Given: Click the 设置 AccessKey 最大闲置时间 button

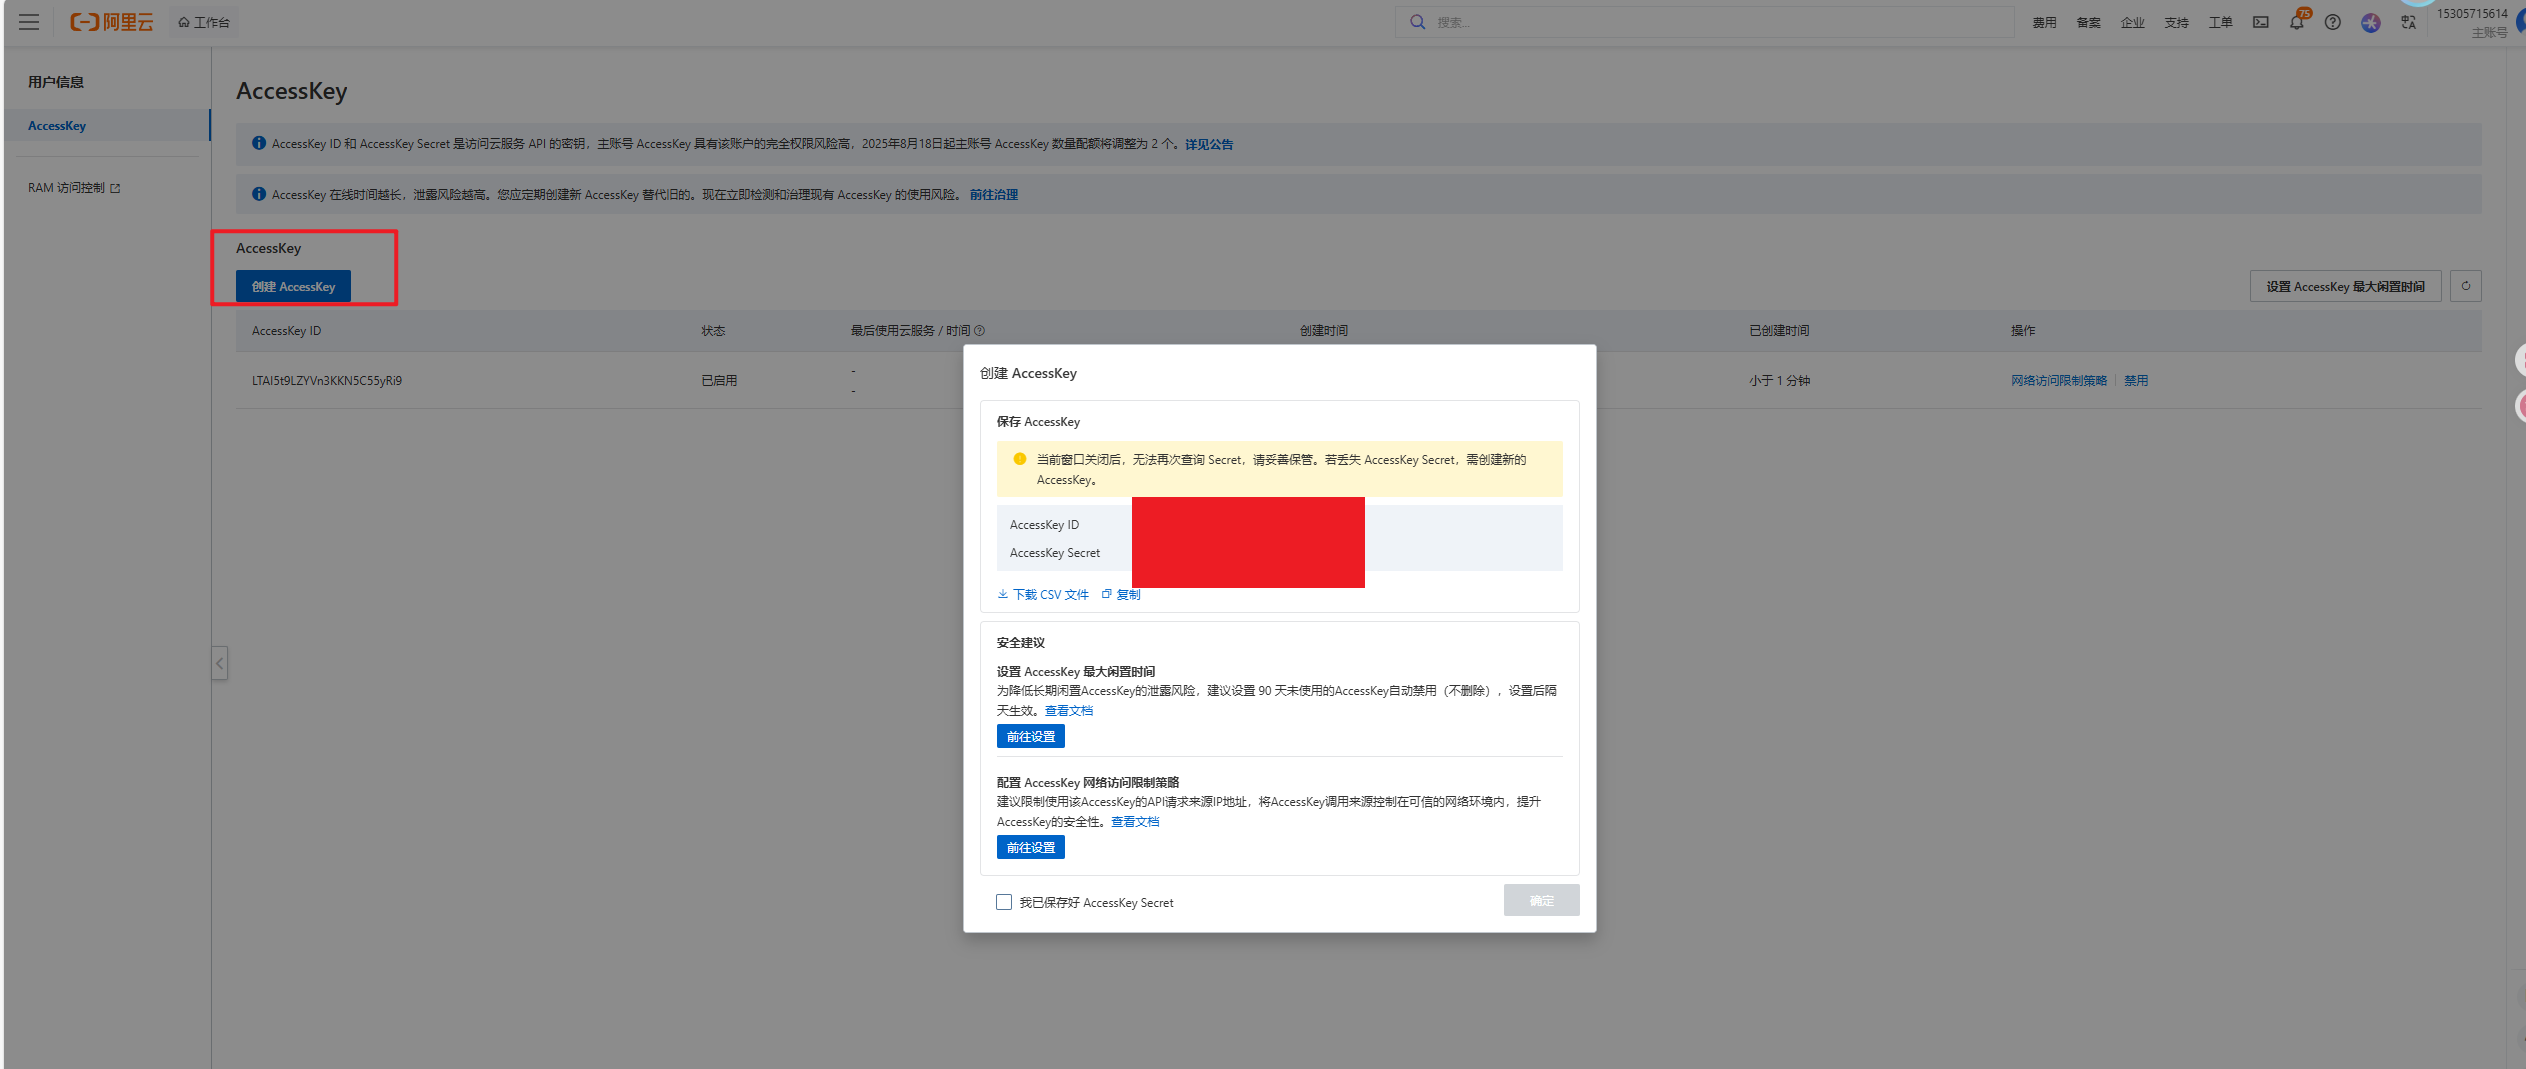Looking at the screenshot, I should [x=2345, y=286].
